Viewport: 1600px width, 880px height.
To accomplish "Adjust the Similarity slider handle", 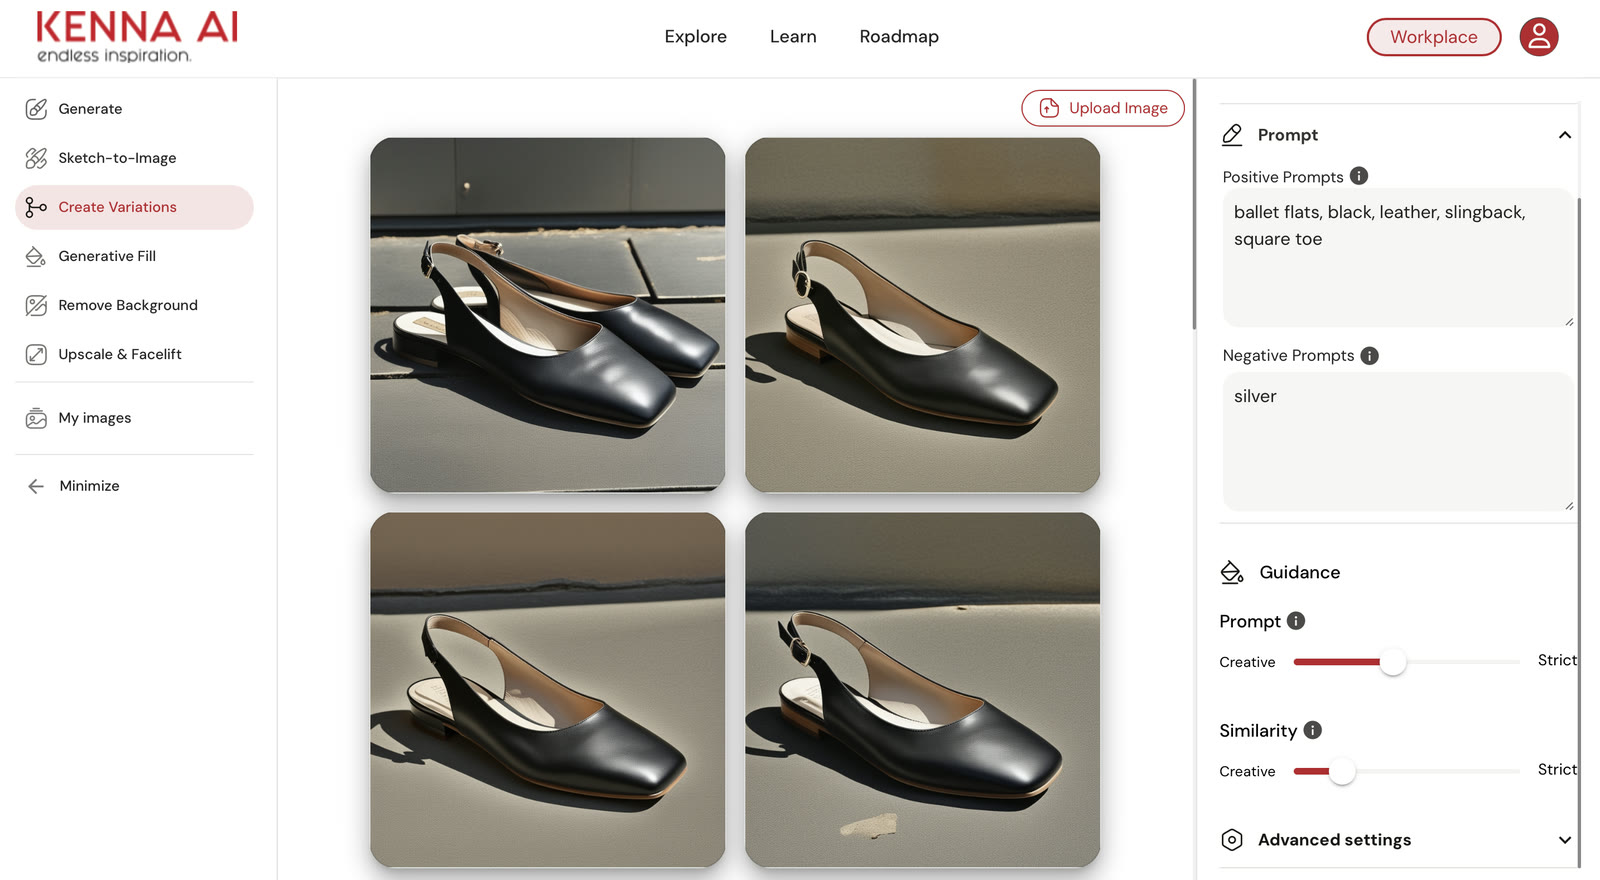I will tap(1342, 771).
